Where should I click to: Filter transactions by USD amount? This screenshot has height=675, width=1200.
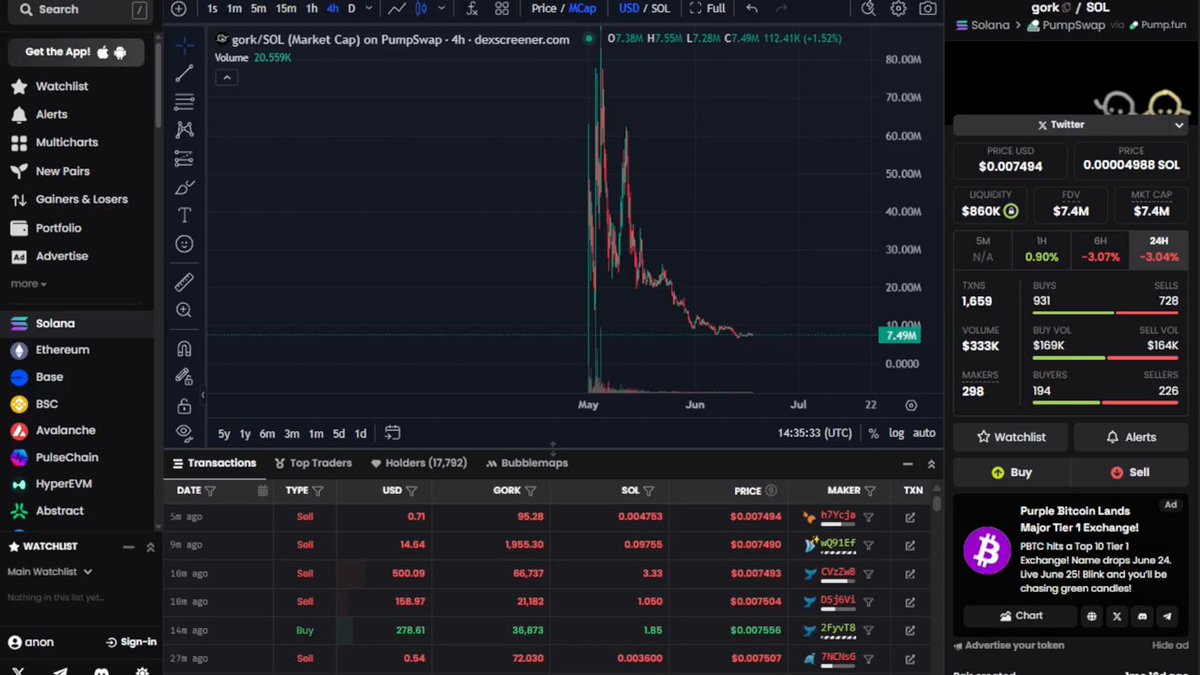(x=411, y=491)
